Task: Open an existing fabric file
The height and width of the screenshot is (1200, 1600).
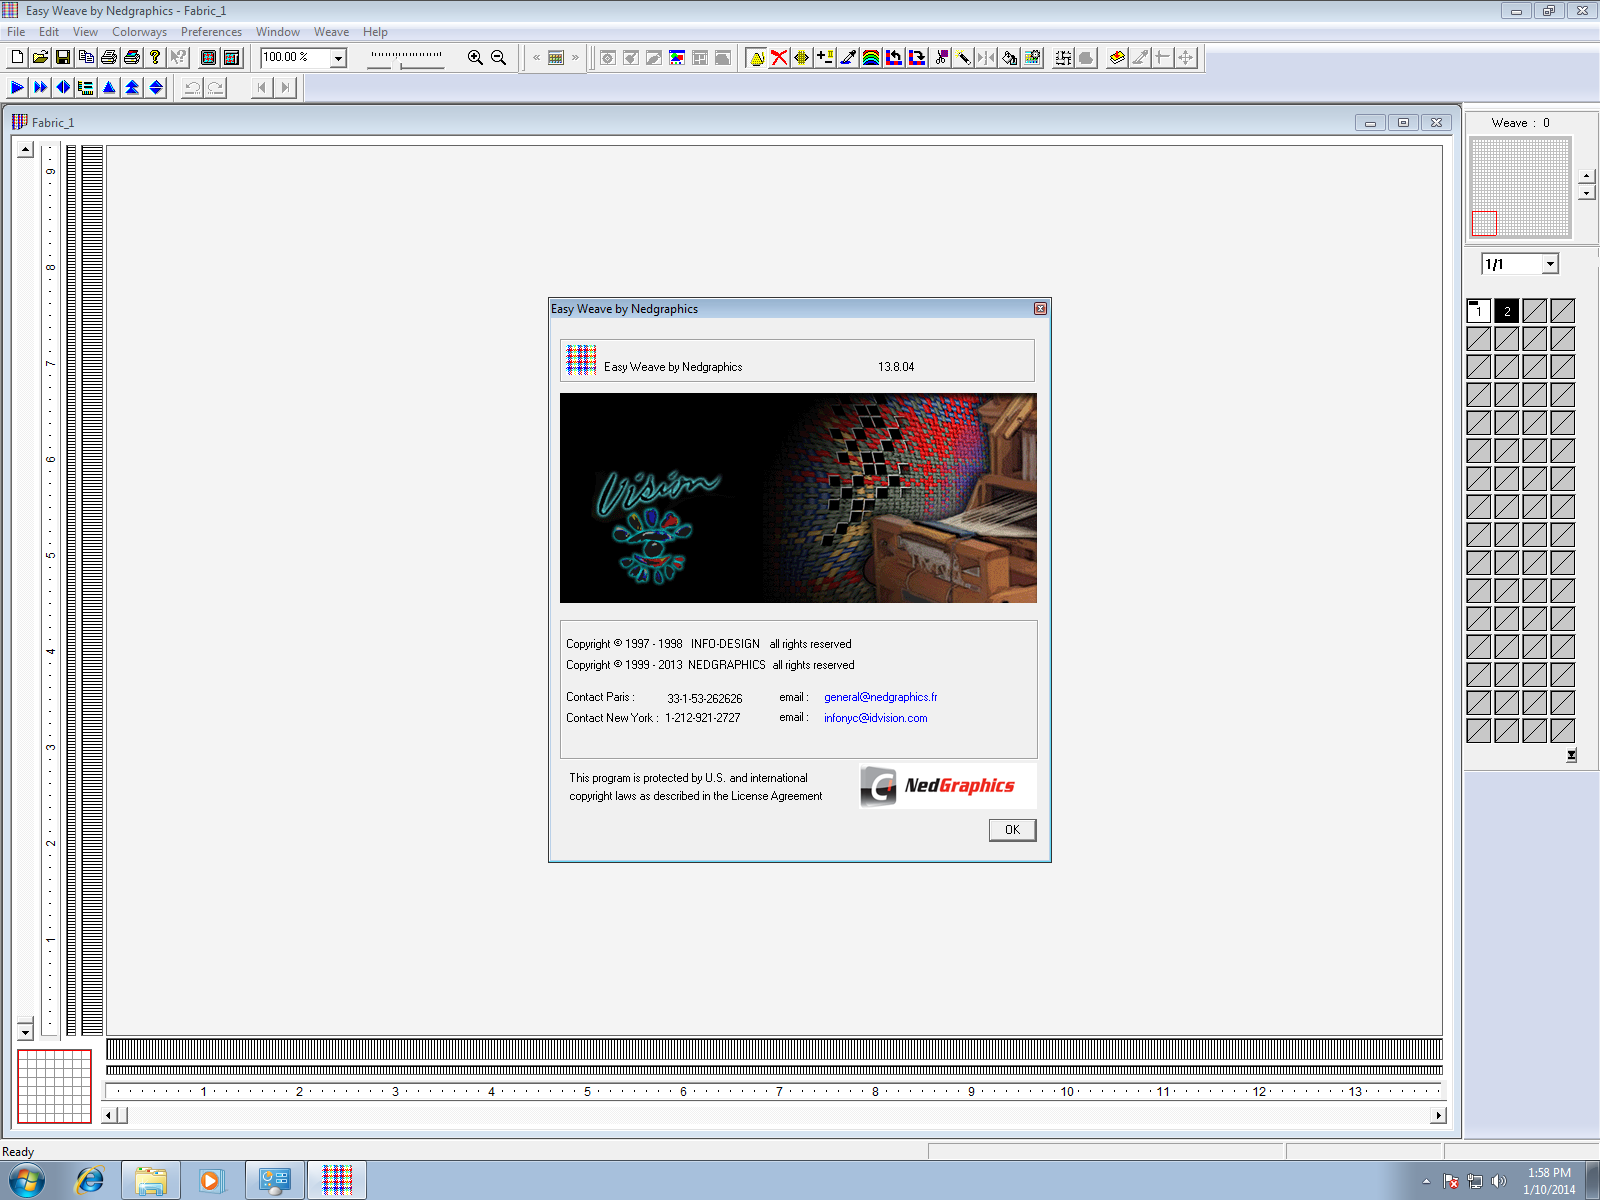Action: [39, 57]
